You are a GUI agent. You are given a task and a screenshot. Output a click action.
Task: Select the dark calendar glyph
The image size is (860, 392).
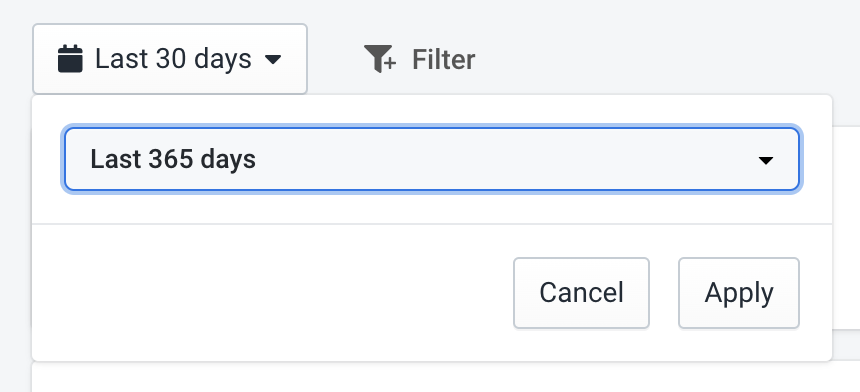click(70, 59)
